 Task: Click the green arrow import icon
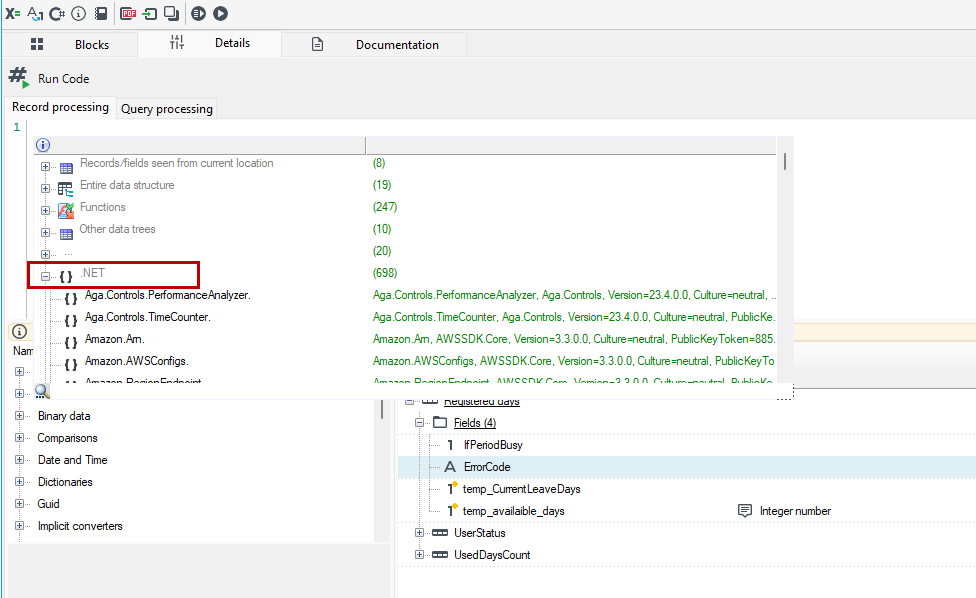point(149,13)
